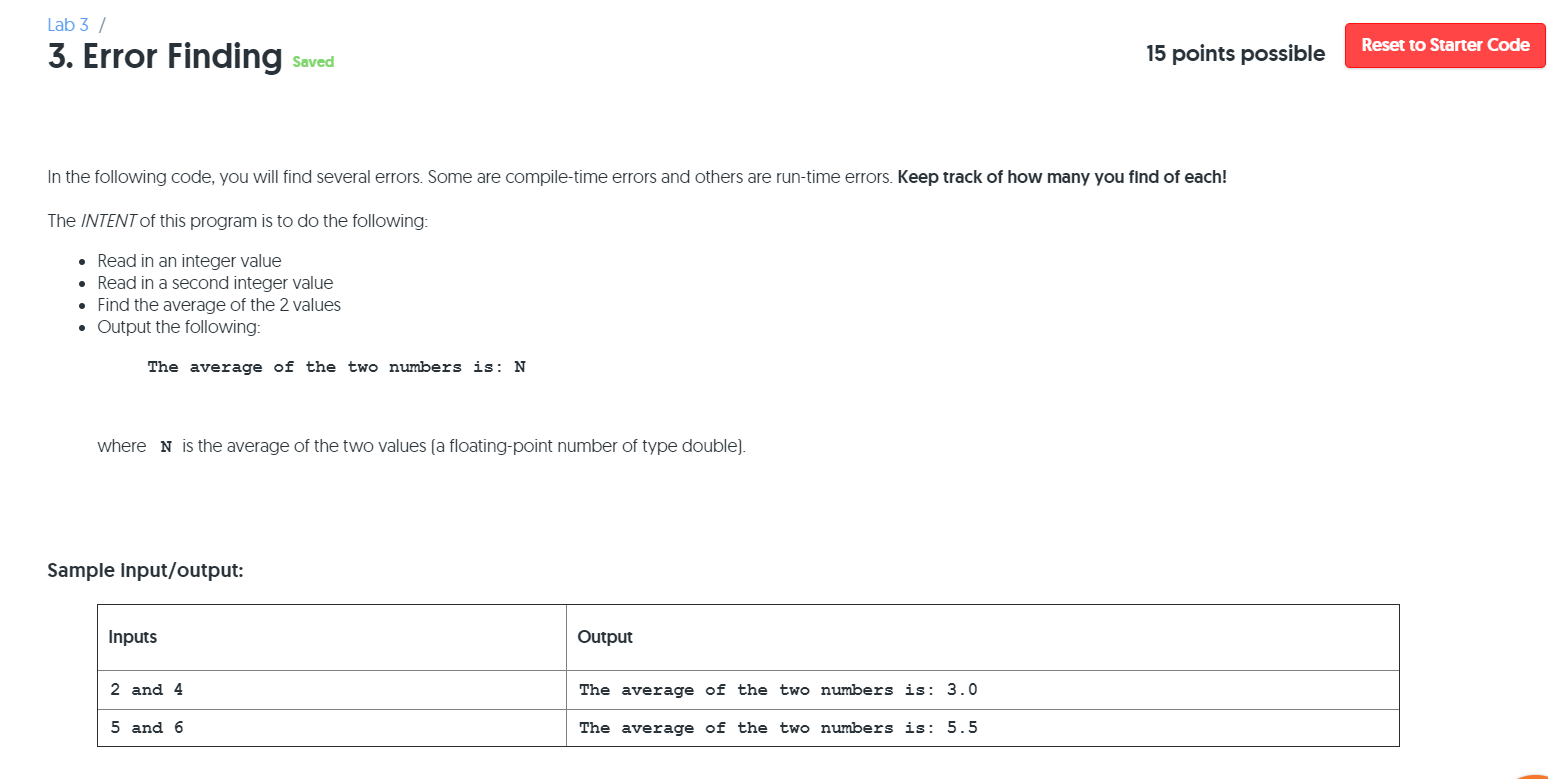Click the output cell ending in 3.0
This screenshot has width=1548, height=779.
tap(982, 690)
